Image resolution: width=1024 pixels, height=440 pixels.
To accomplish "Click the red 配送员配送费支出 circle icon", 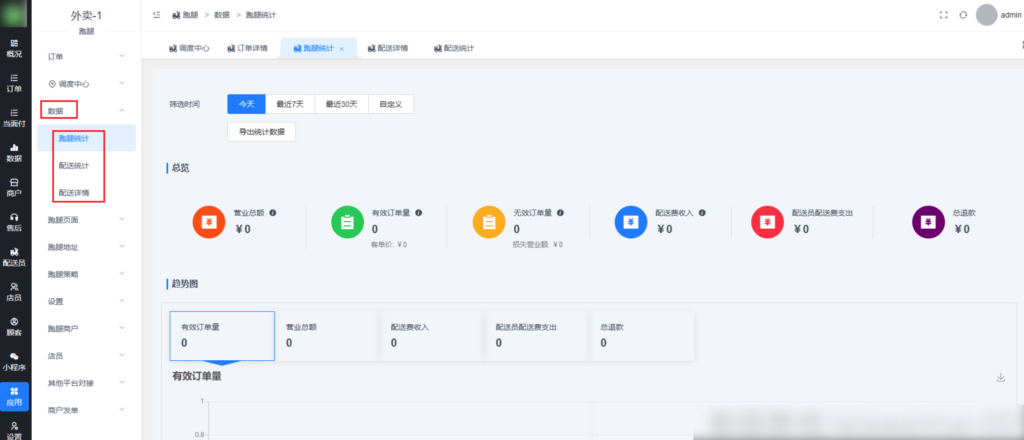I will [x=767, y=222].
